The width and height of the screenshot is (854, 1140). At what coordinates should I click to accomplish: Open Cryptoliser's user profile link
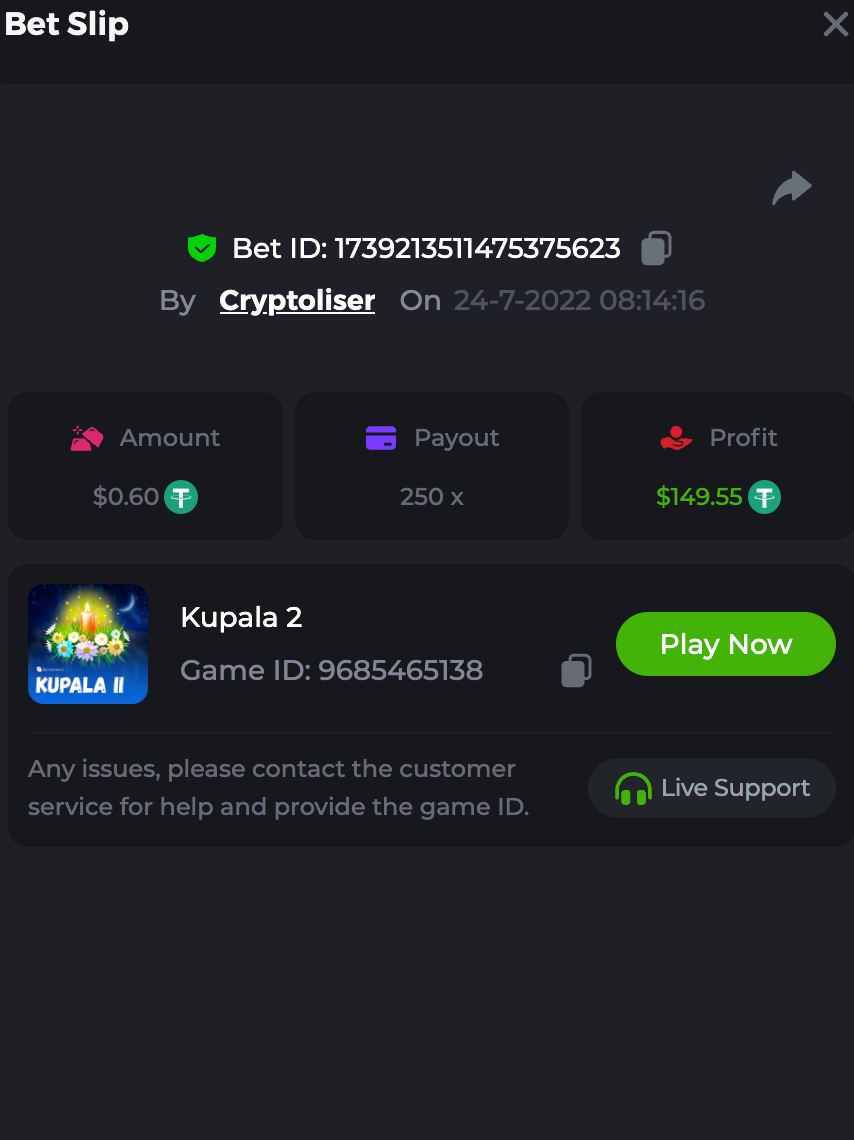[297, 301]
